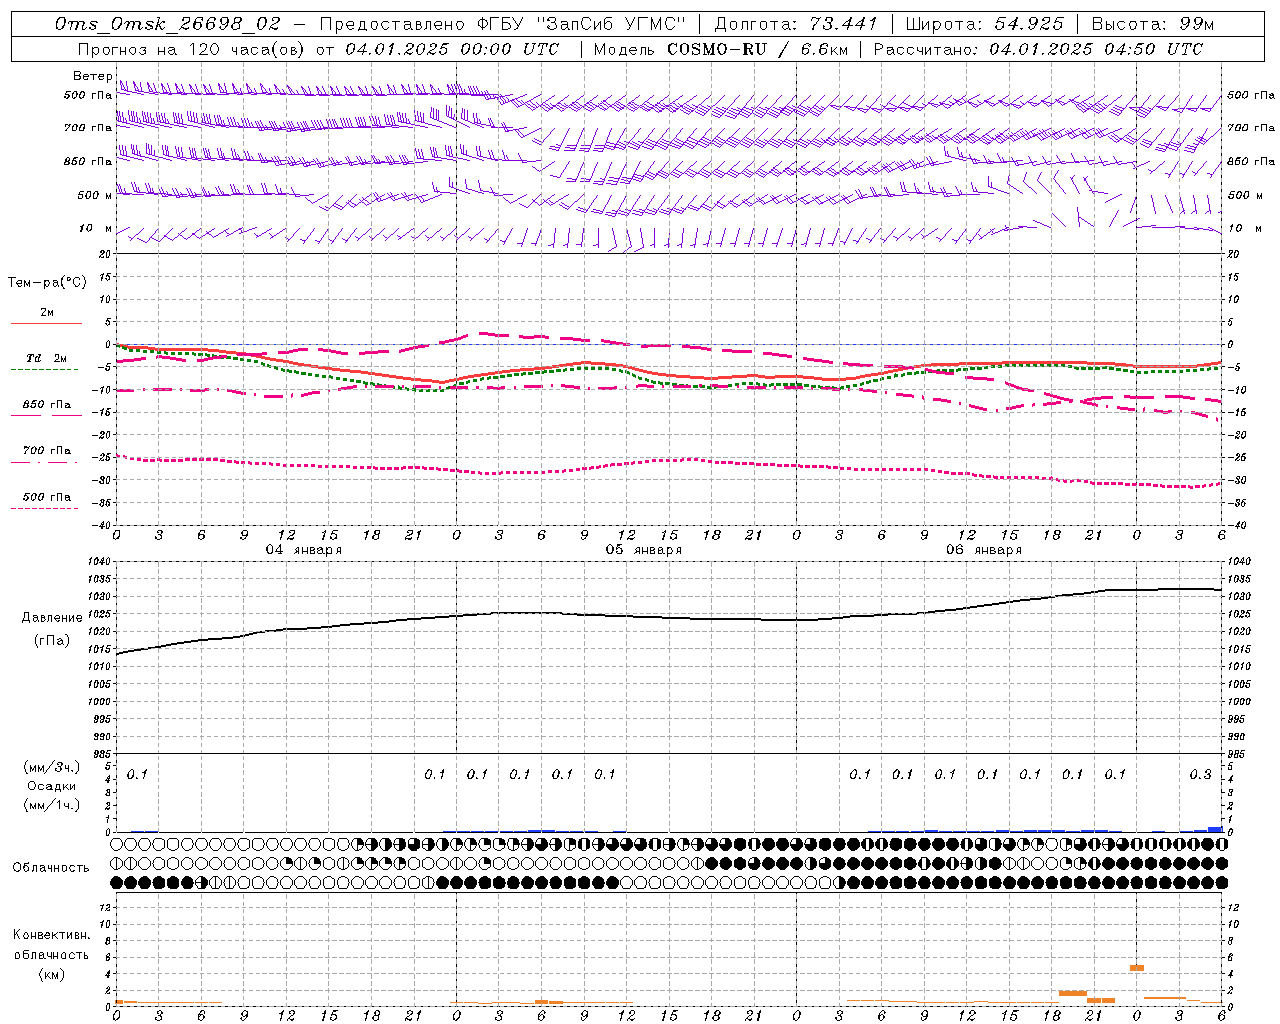
Task: Click the dashed legend line under Td 2м
Action: pyautogui.click(x=44, y=370)
